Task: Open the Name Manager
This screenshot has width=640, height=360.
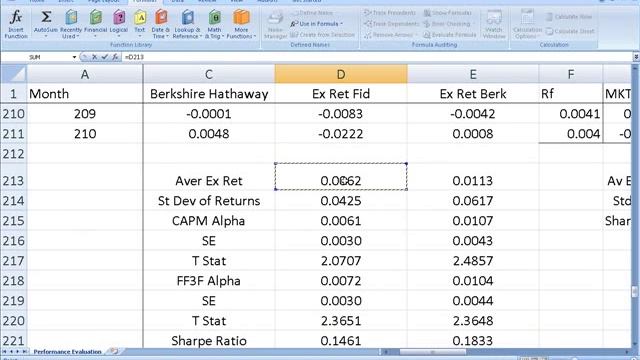Action: [276, 25]
